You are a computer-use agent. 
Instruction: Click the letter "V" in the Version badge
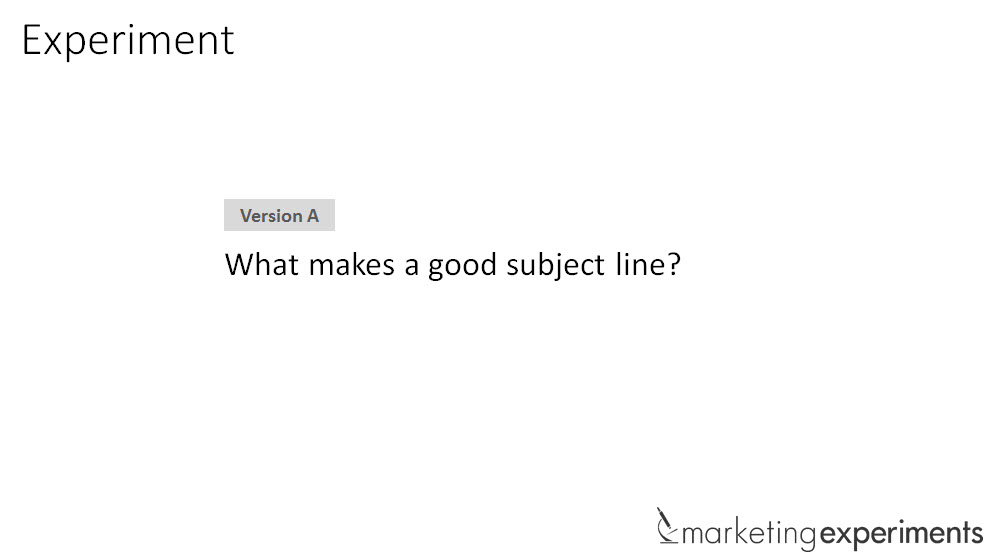point(246,215)
